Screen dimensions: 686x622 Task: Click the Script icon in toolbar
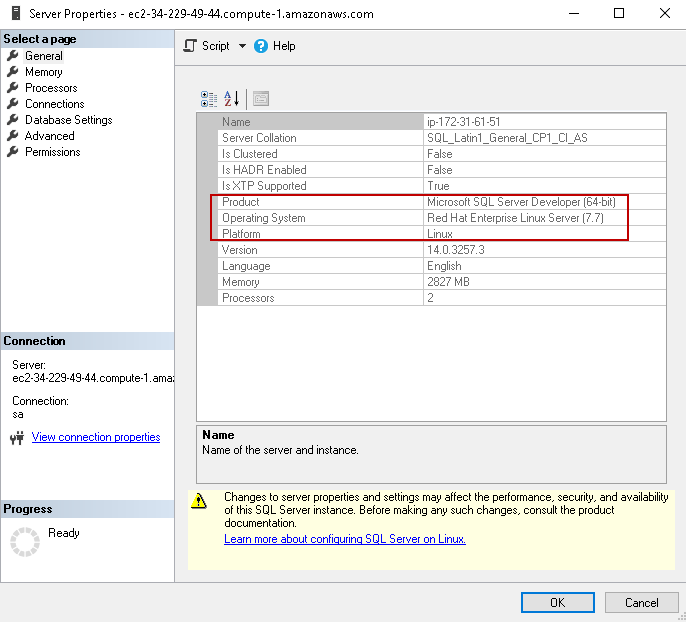point(190,46)
